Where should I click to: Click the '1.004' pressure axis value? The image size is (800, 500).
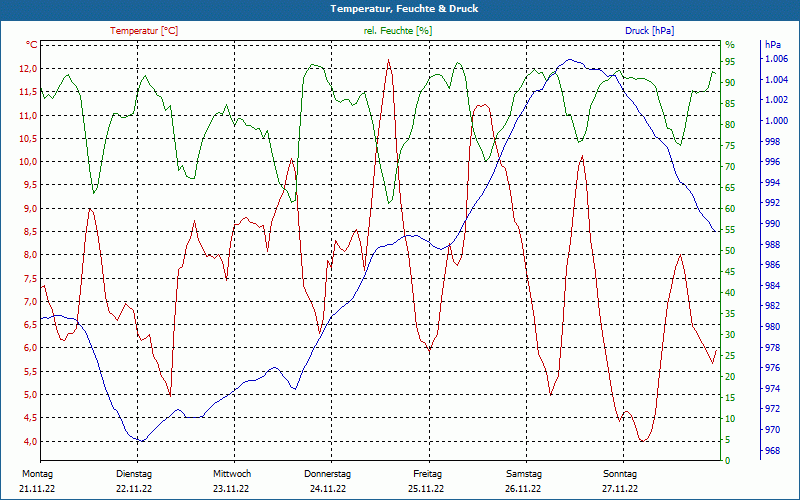pos(777,80)
